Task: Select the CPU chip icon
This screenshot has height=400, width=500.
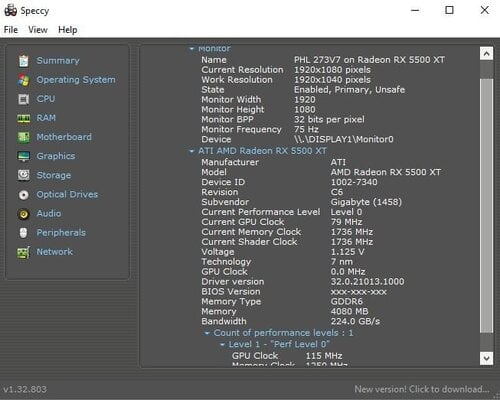Action: 24,99
